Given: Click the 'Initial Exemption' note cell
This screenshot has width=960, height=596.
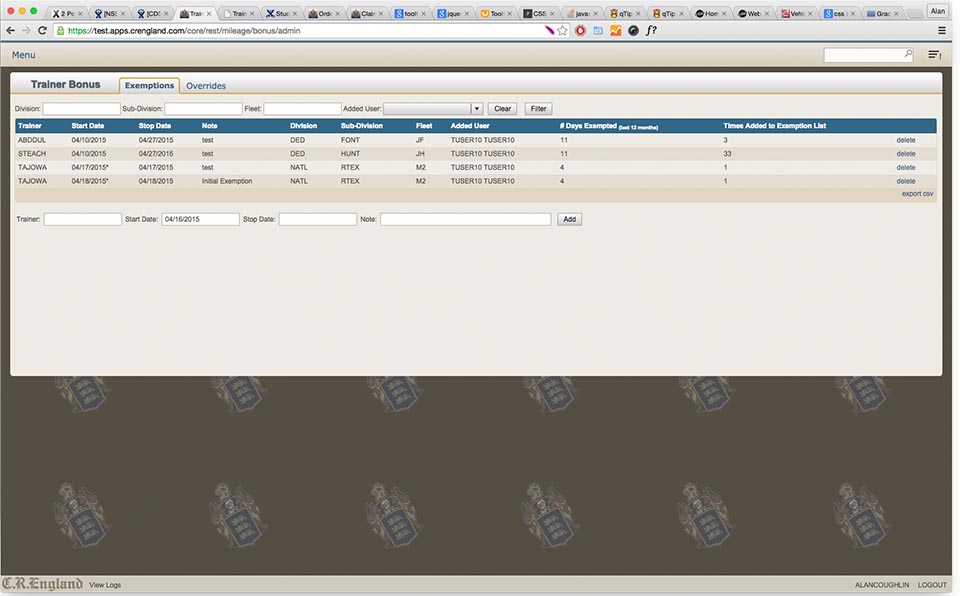Looking at the screenshot, I should [x=227, y=181].
